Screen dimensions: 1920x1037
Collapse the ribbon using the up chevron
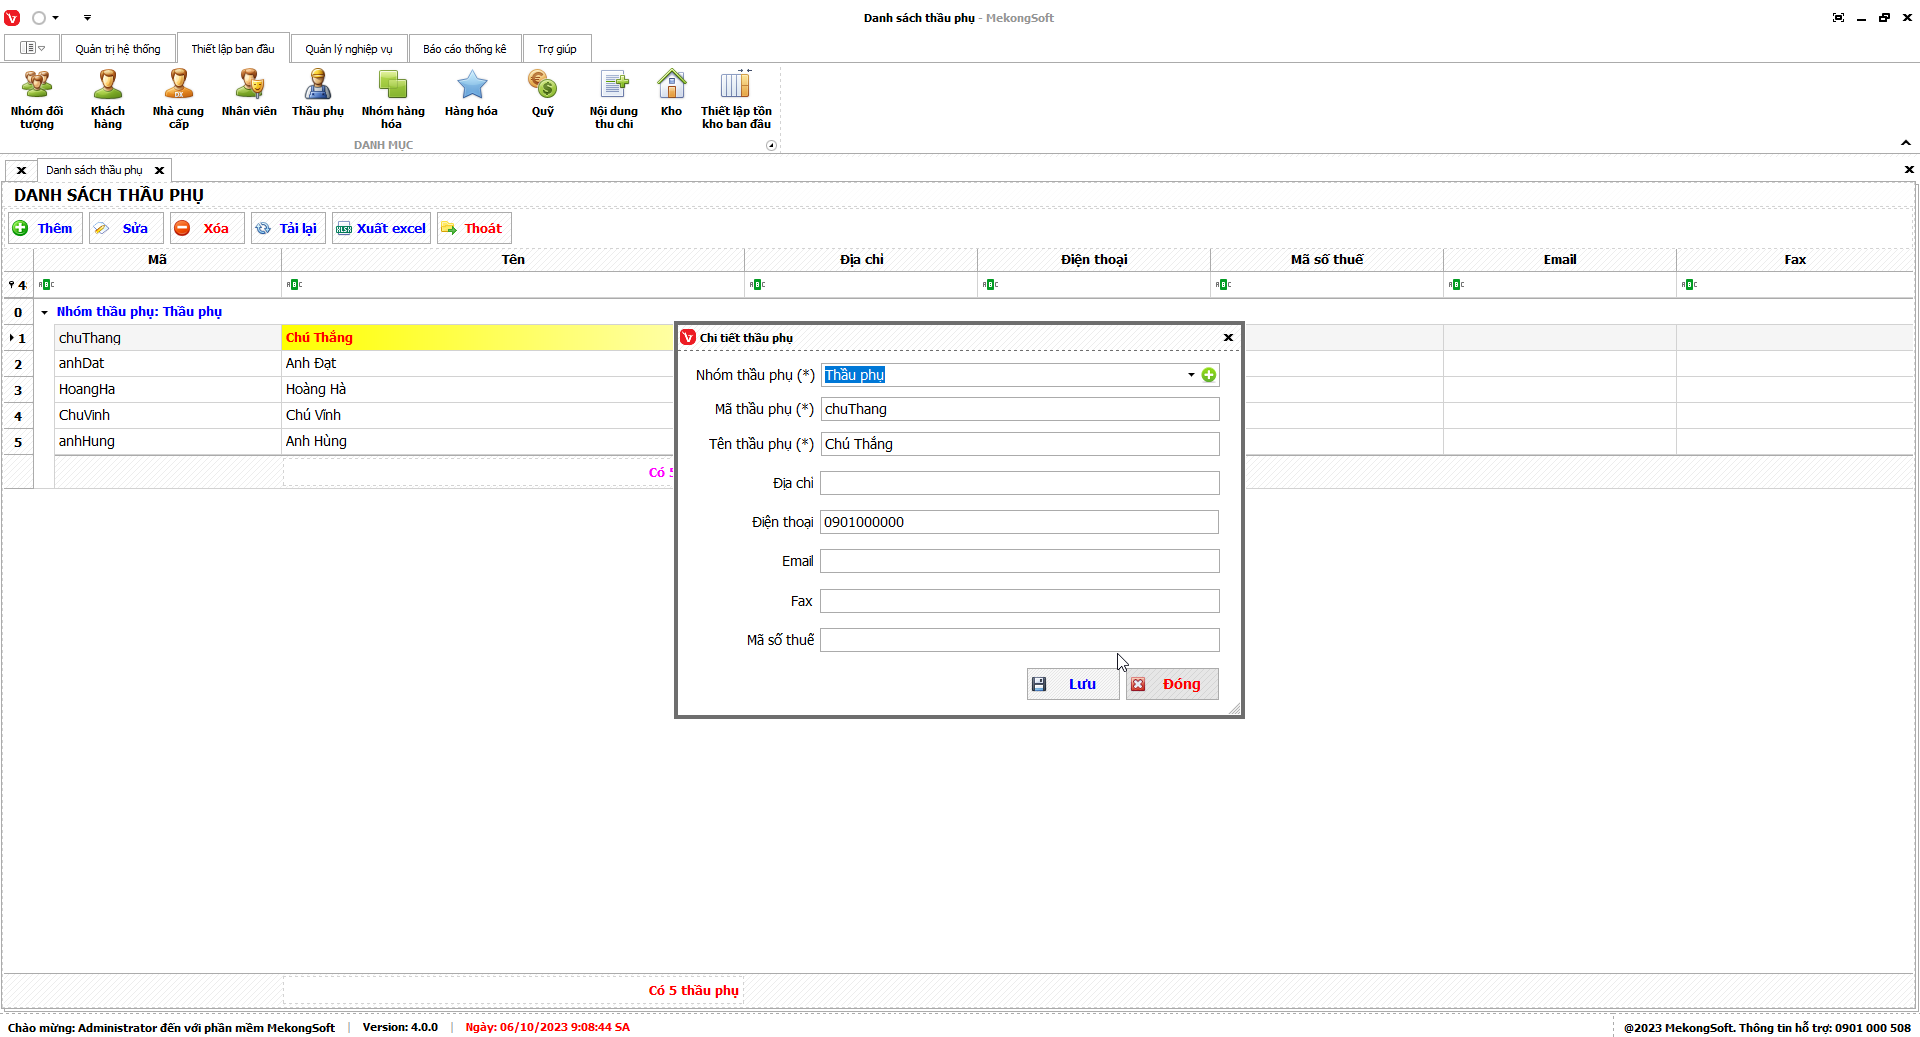[1906, 143]
